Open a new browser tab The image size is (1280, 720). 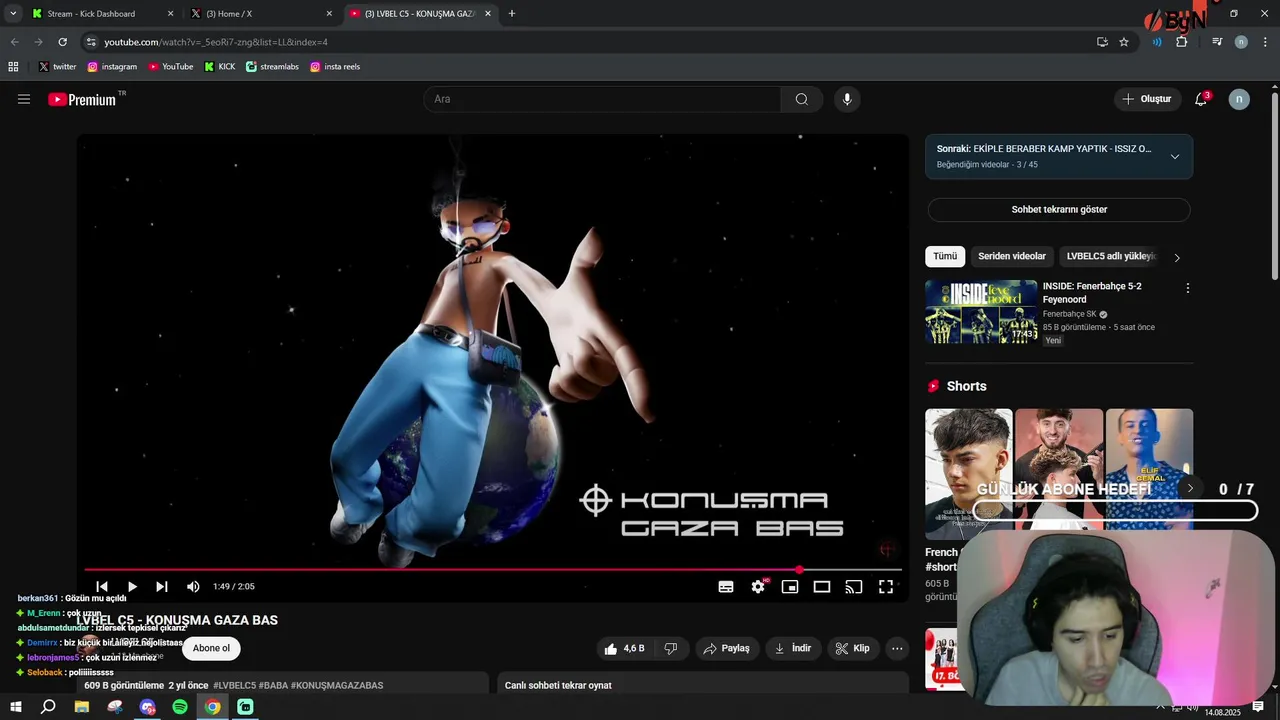[x=512, y=14]
